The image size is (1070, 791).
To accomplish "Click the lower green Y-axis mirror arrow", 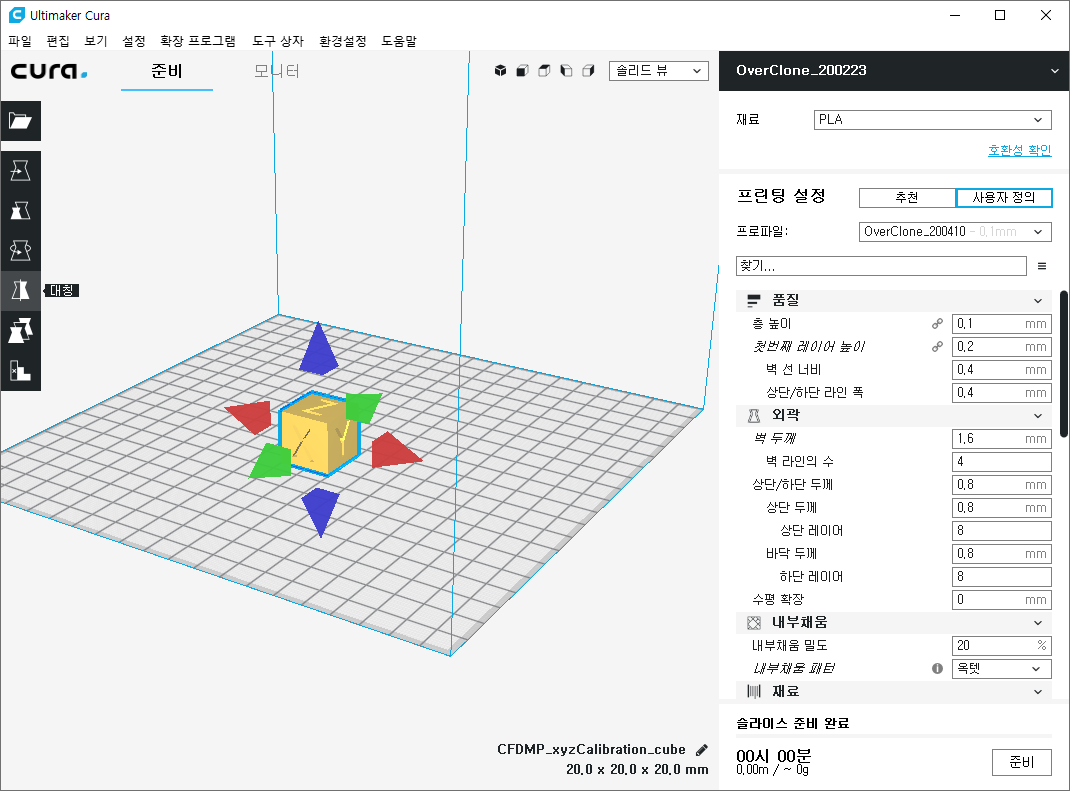I will click(x=272, y=461).
